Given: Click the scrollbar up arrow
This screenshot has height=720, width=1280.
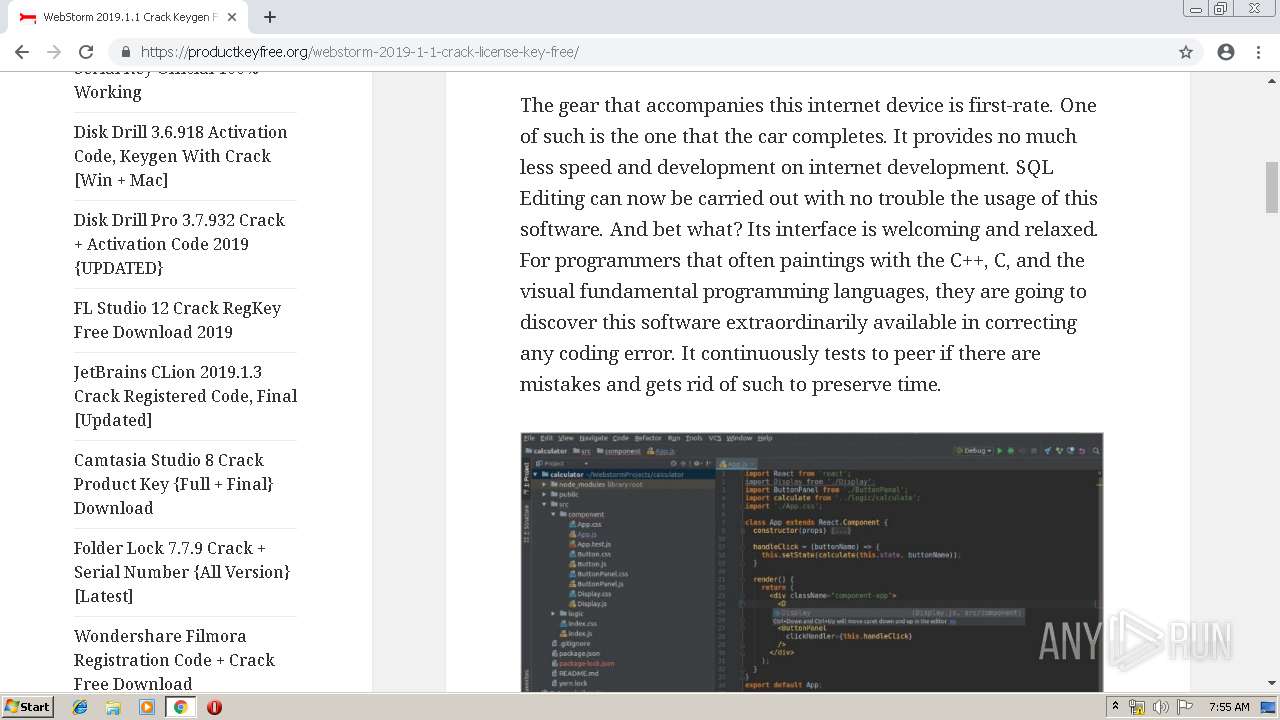Looking at the screenshot, I should (1272, 80).
